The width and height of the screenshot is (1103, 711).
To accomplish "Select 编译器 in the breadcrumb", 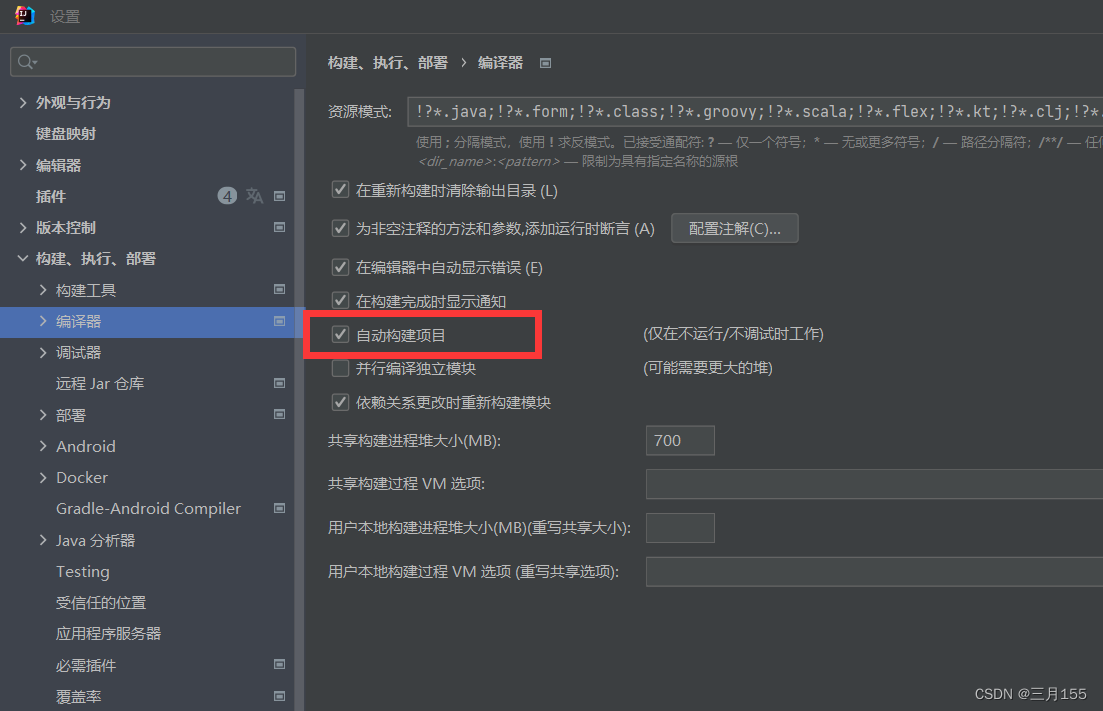I will coord(500,62).
